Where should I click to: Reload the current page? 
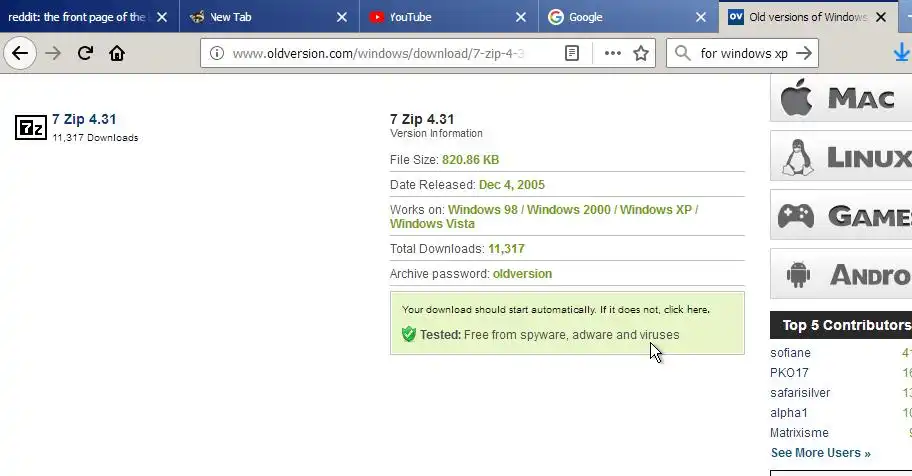(x=85, y=54)
